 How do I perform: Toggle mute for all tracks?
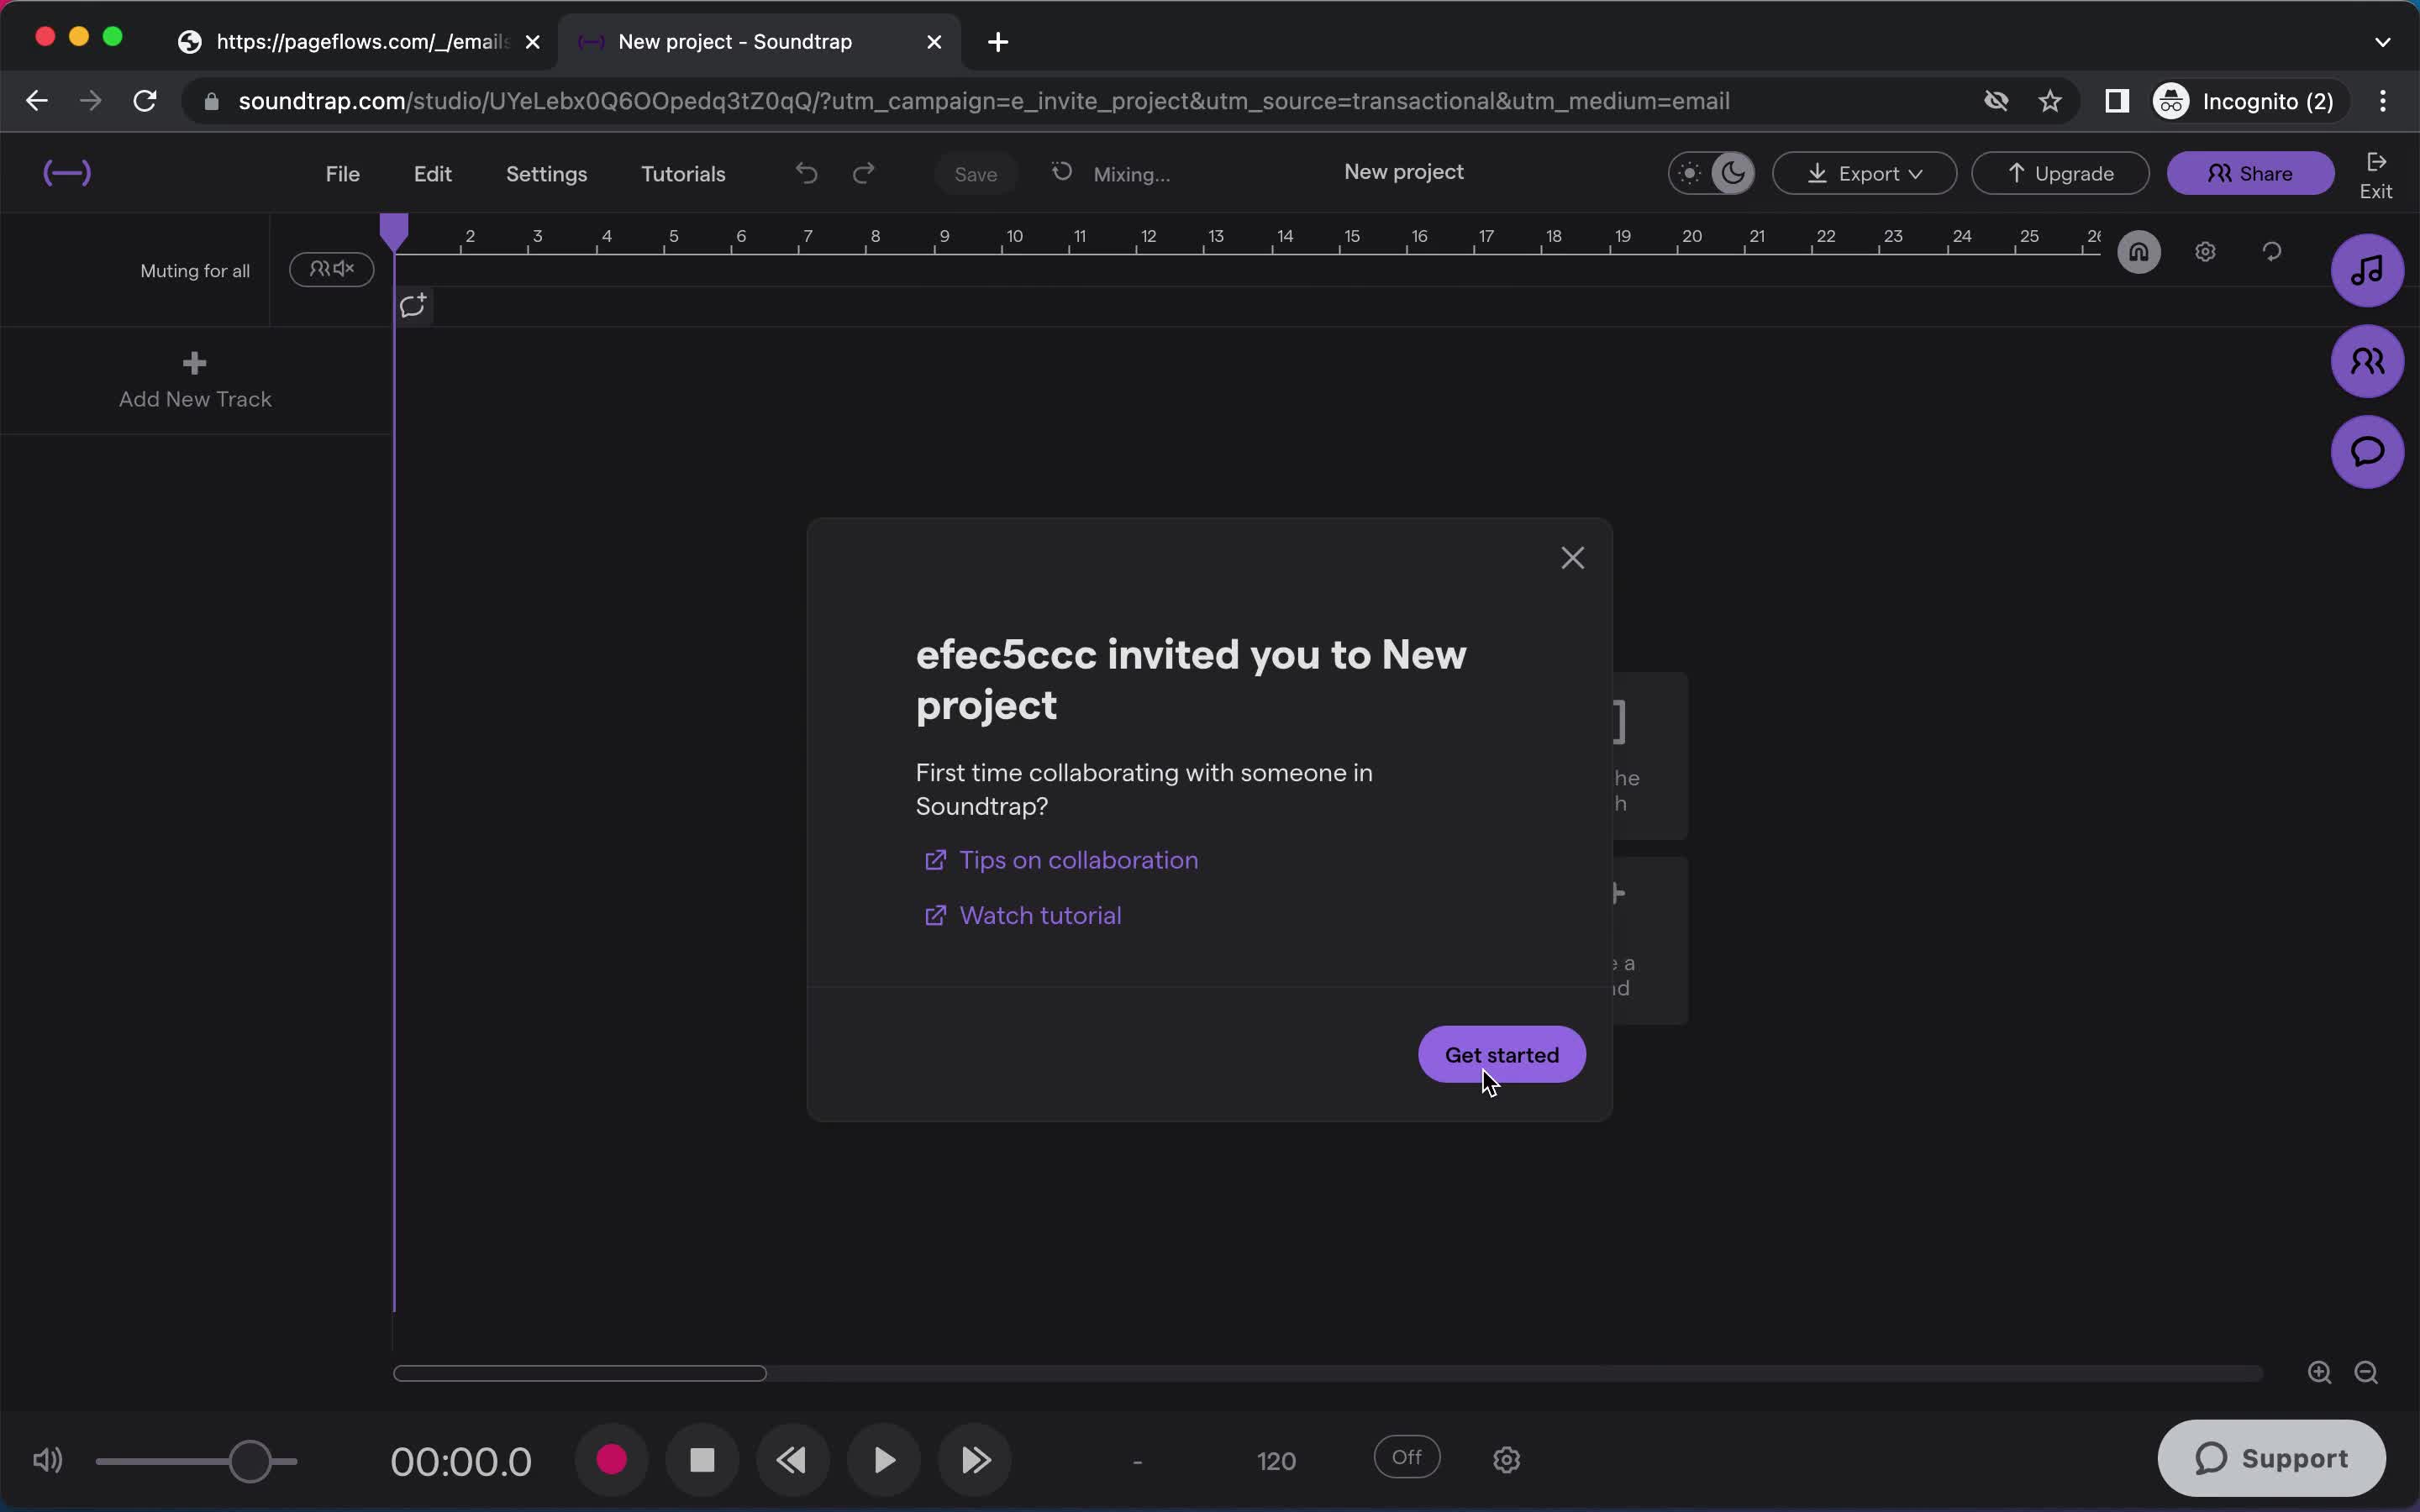(331, 266)
